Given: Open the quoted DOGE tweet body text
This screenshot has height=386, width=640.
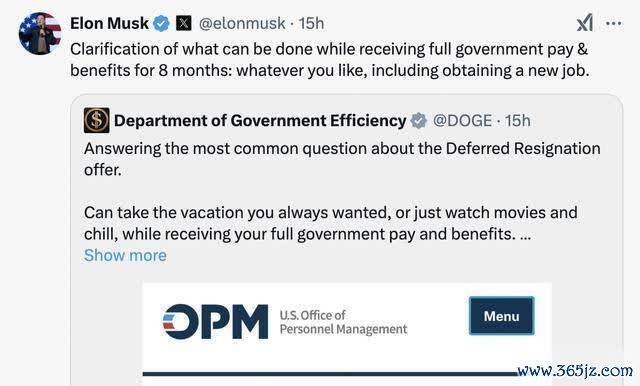Looking at the screenshot, I should tap(342, 191).
